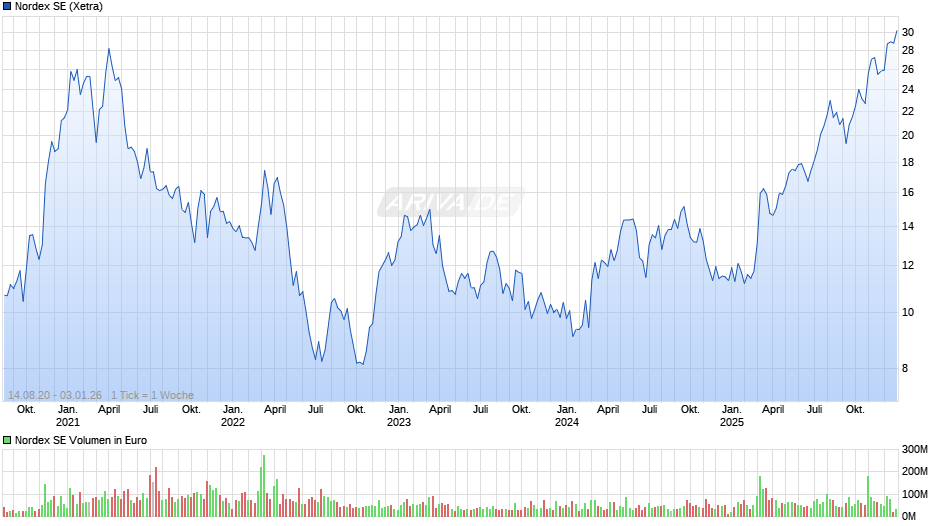940x526 pixels.
Task: Click the 'Jan. 2025' time axis label
Action: click(x=731, y=416)
